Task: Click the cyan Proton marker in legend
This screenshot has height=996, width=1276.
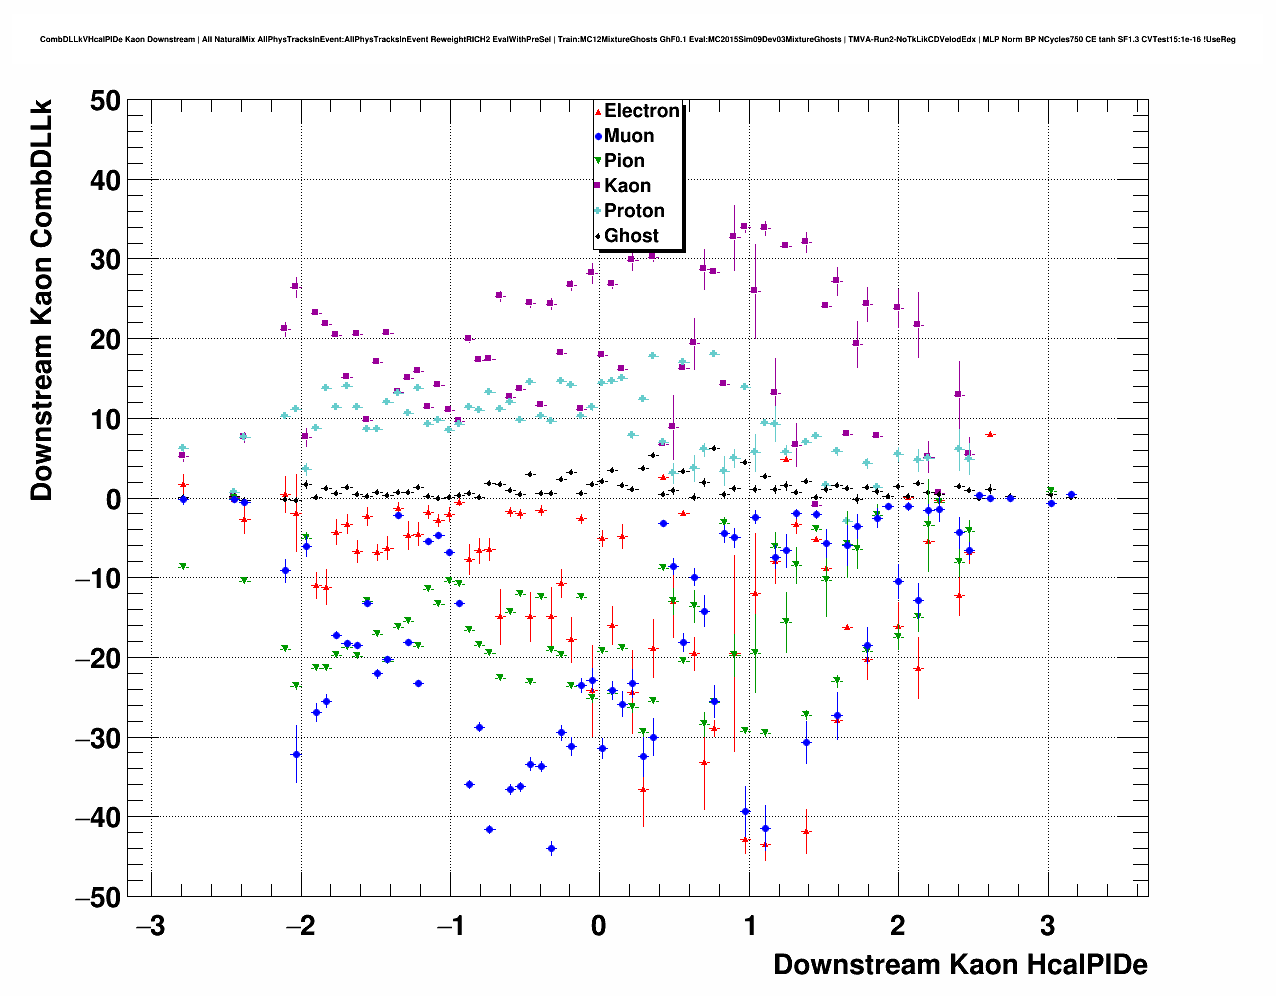Action: (598, 211)
